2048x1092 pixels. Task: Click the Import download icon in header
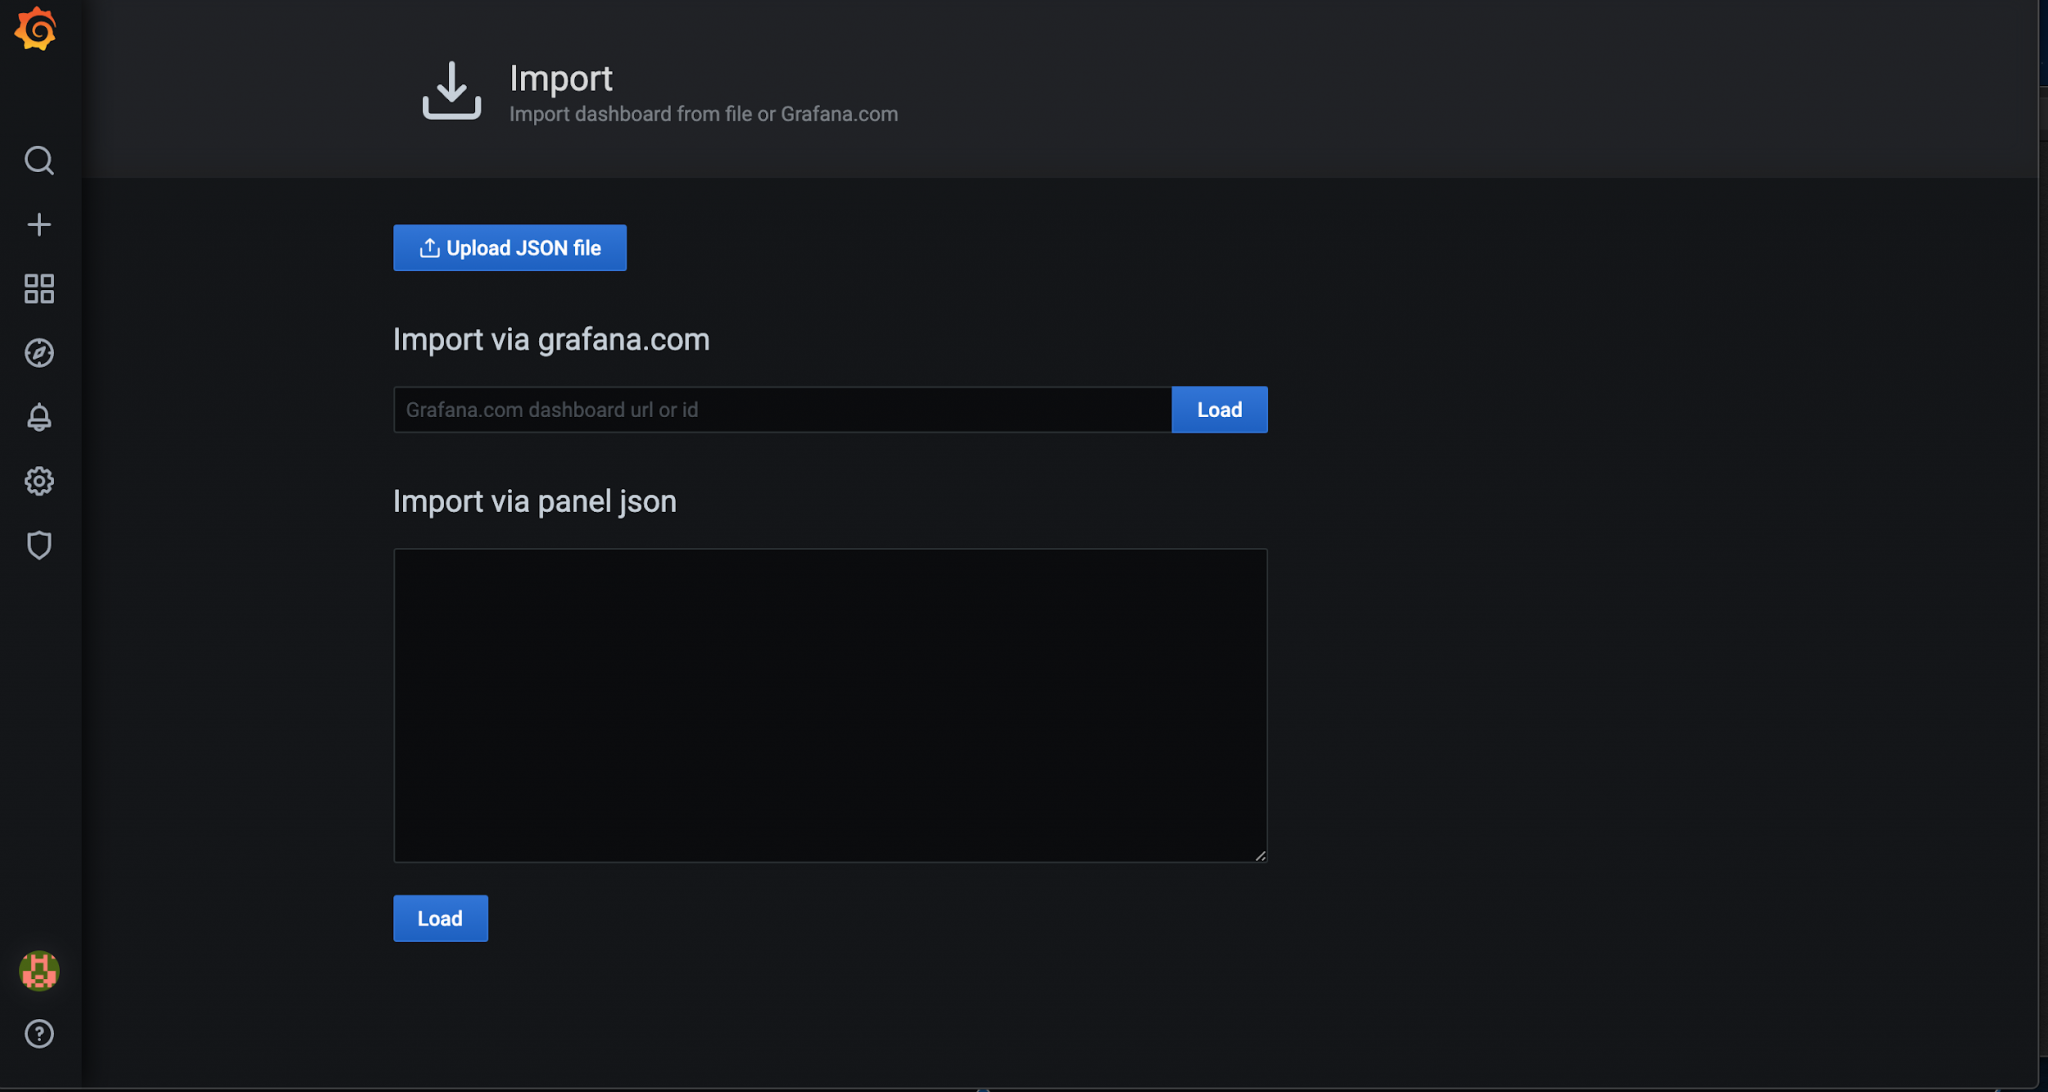pos(451,91)
